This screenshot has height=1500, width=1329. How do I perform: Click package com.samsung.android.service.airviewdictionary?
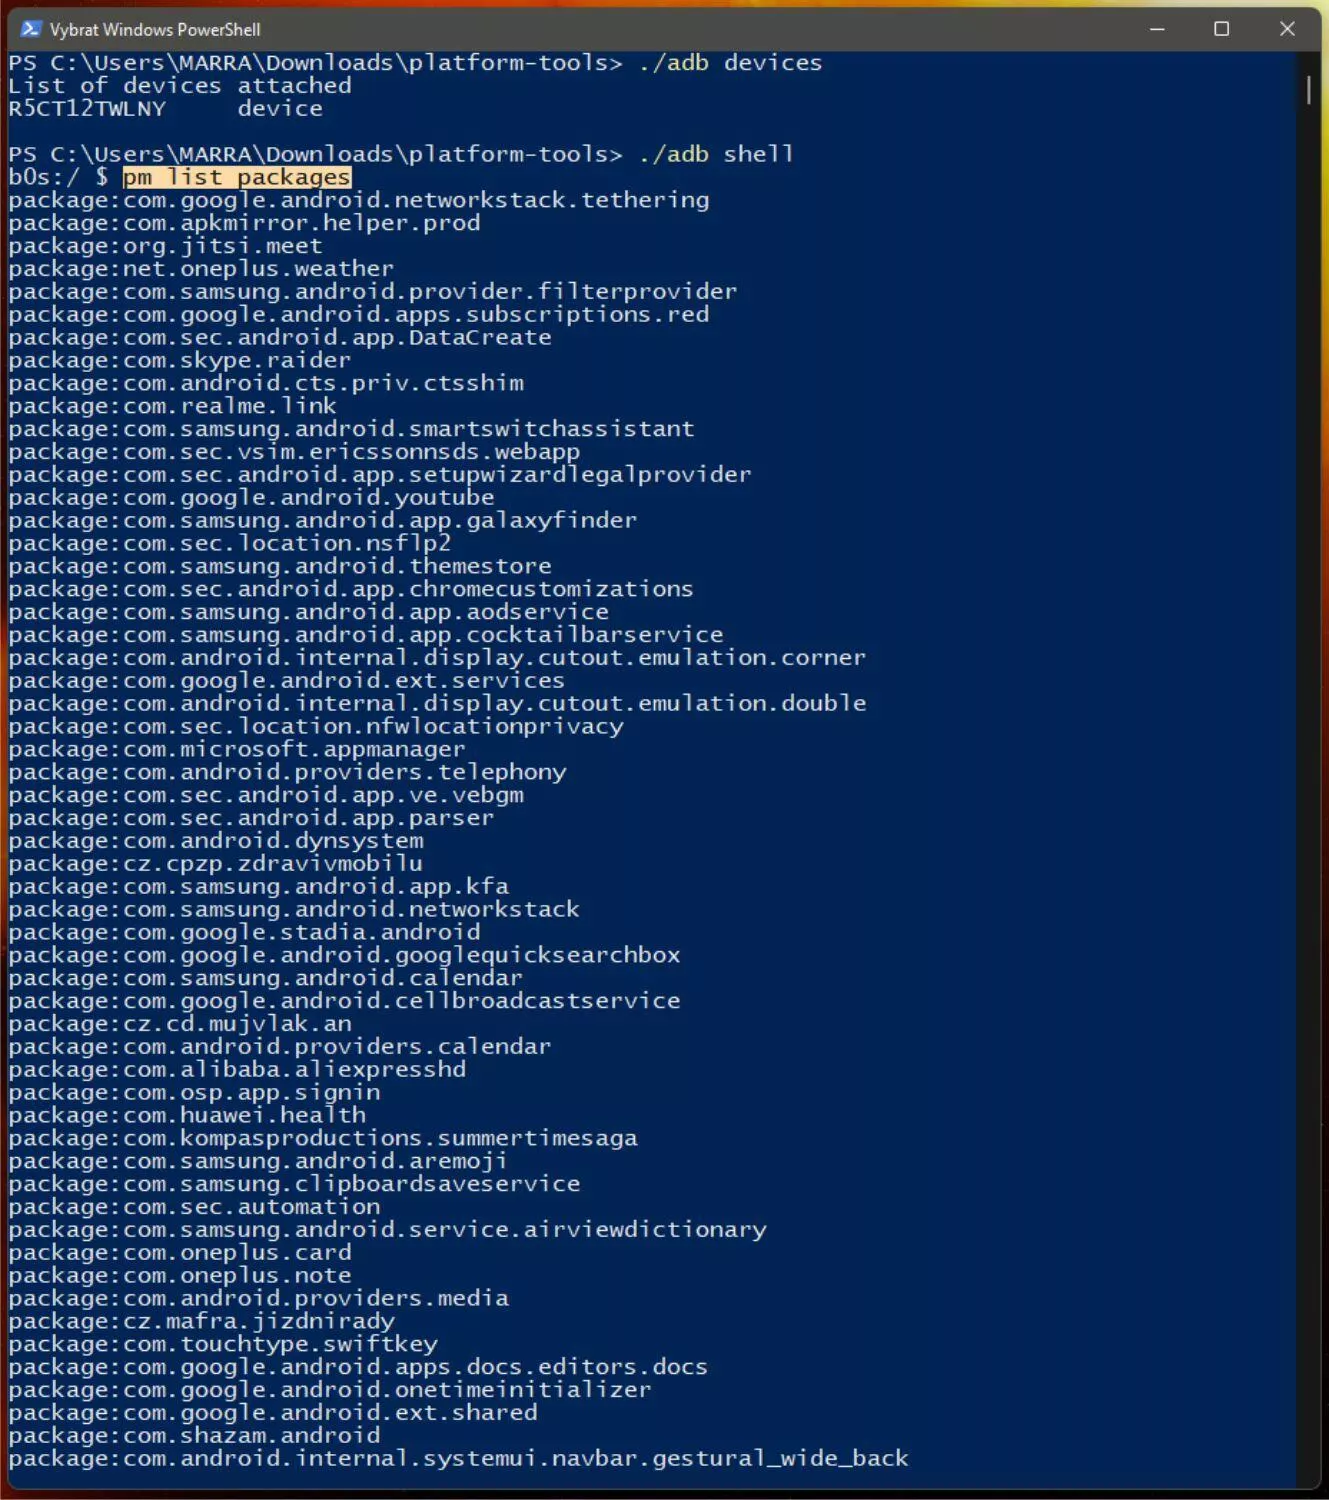[x=387, y=1230]
